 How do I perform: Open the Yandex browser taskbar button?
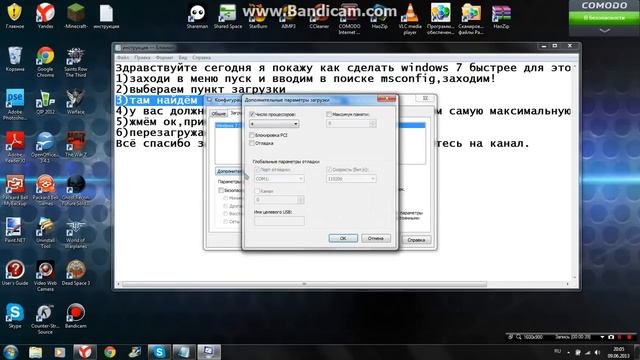click(84, 352)
